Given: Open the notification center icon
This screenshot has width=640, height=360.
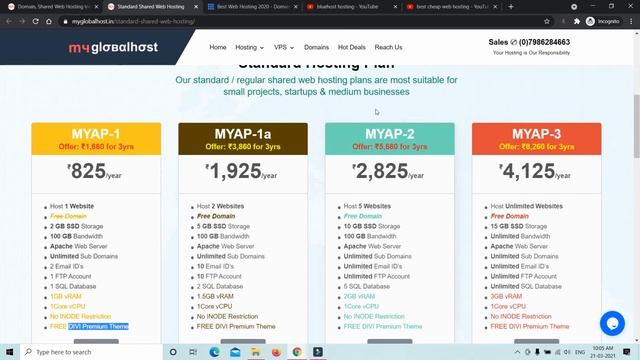Looking at the screenshot, I should (x=627, y=352).
